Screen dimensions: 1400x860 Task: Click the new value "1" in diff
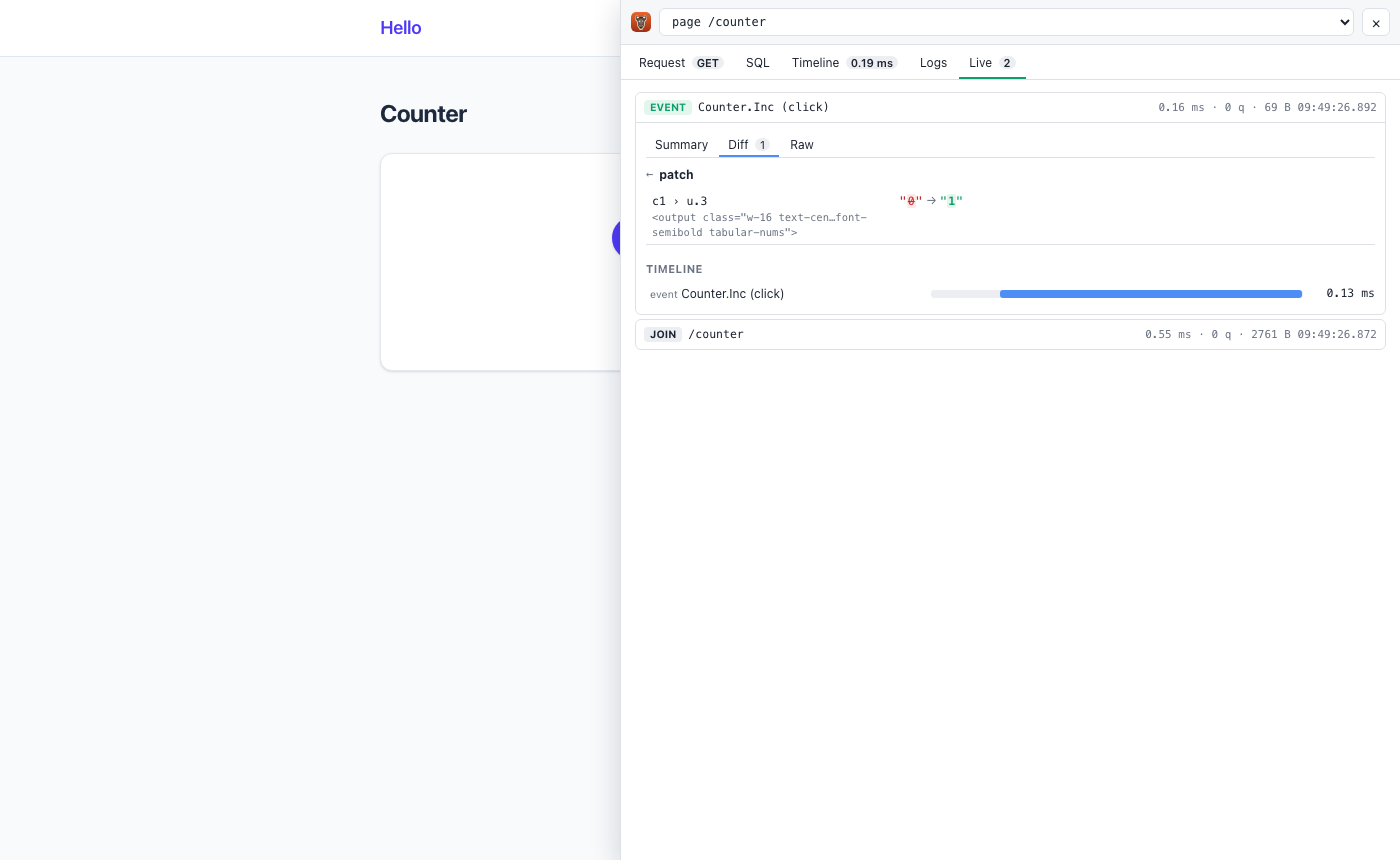click(951, 201)
